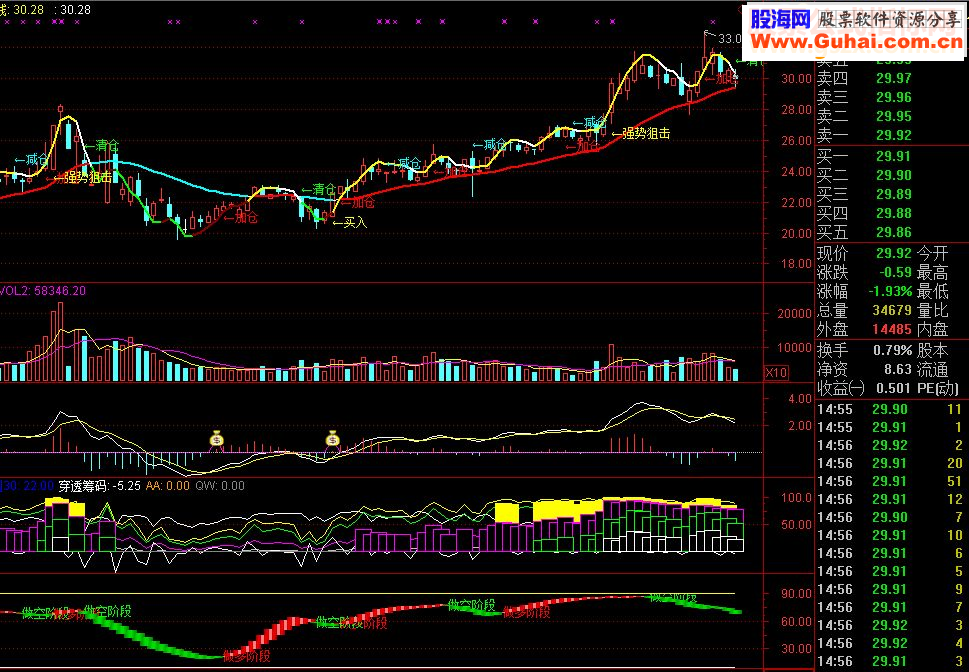Select the 穿透筹码: -5.25 indicator label
969x672 pixels.
(99, 486)
